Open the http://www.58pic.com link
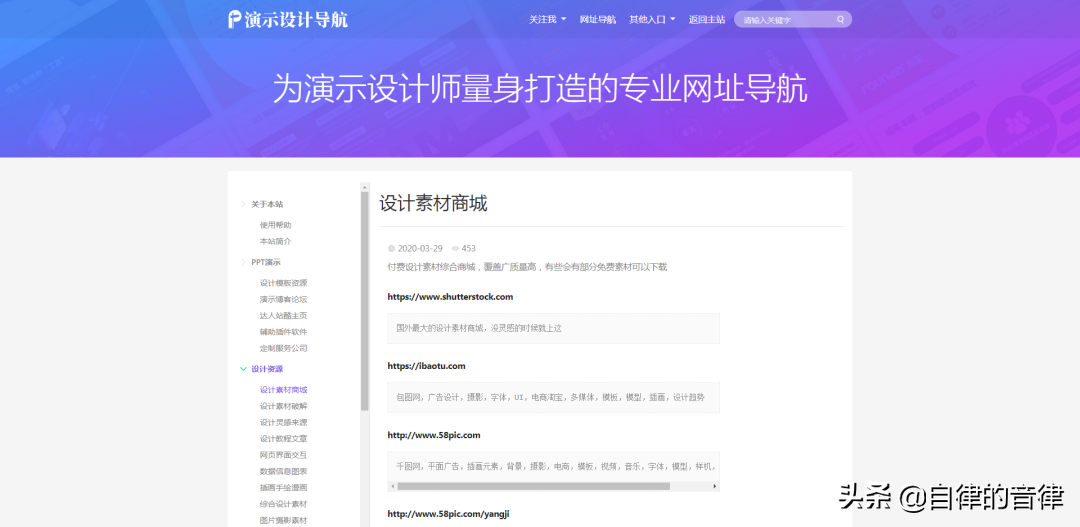Viewport: 1080px width, 527px height. pyautogui.click(x=433, y=435)
